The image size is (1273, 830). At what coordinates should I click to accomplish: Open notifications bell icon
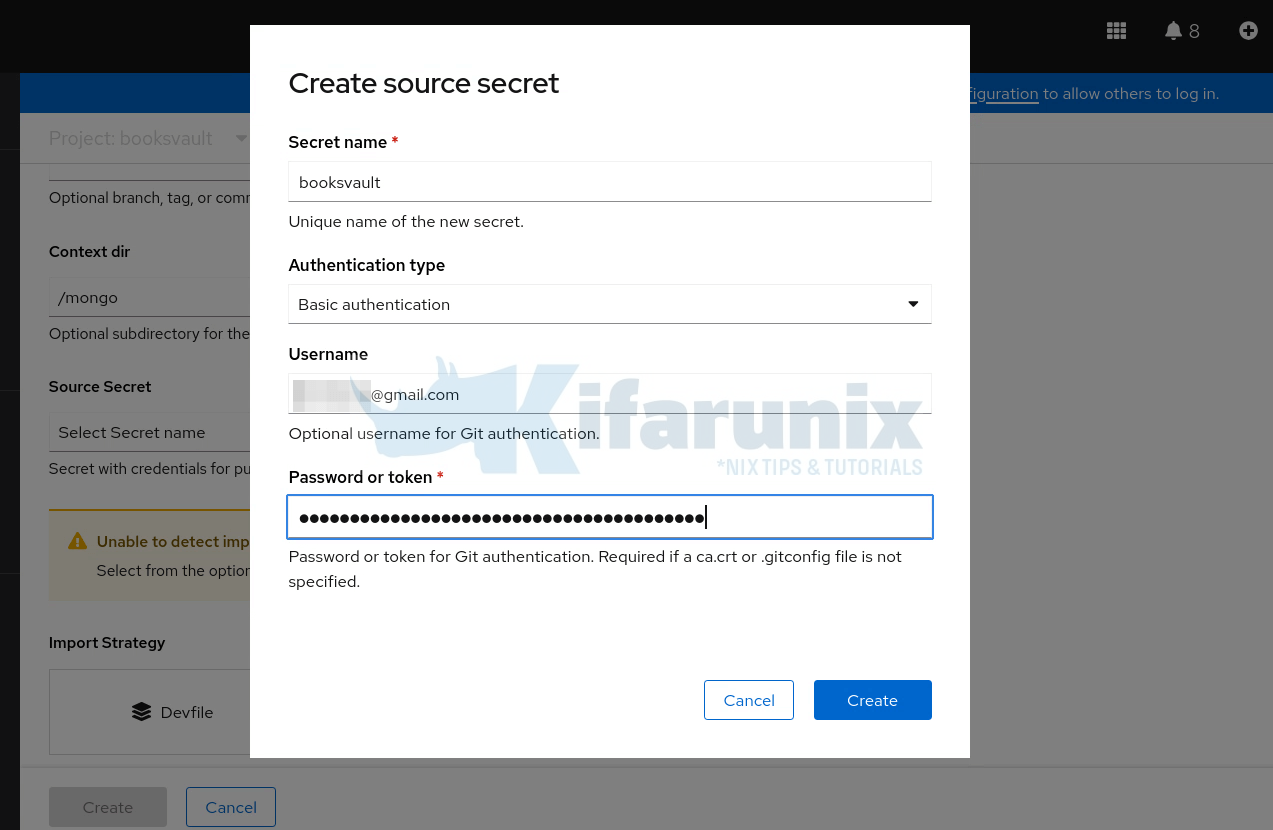point(1173,31)
